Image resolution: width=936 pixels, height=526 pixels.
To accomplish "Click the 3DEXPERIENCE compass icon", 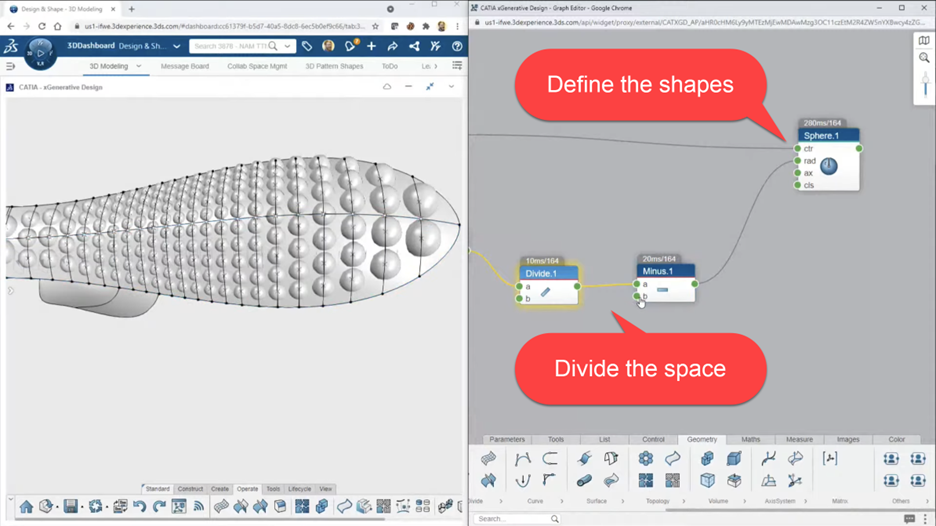I will (x=40, y=53).
